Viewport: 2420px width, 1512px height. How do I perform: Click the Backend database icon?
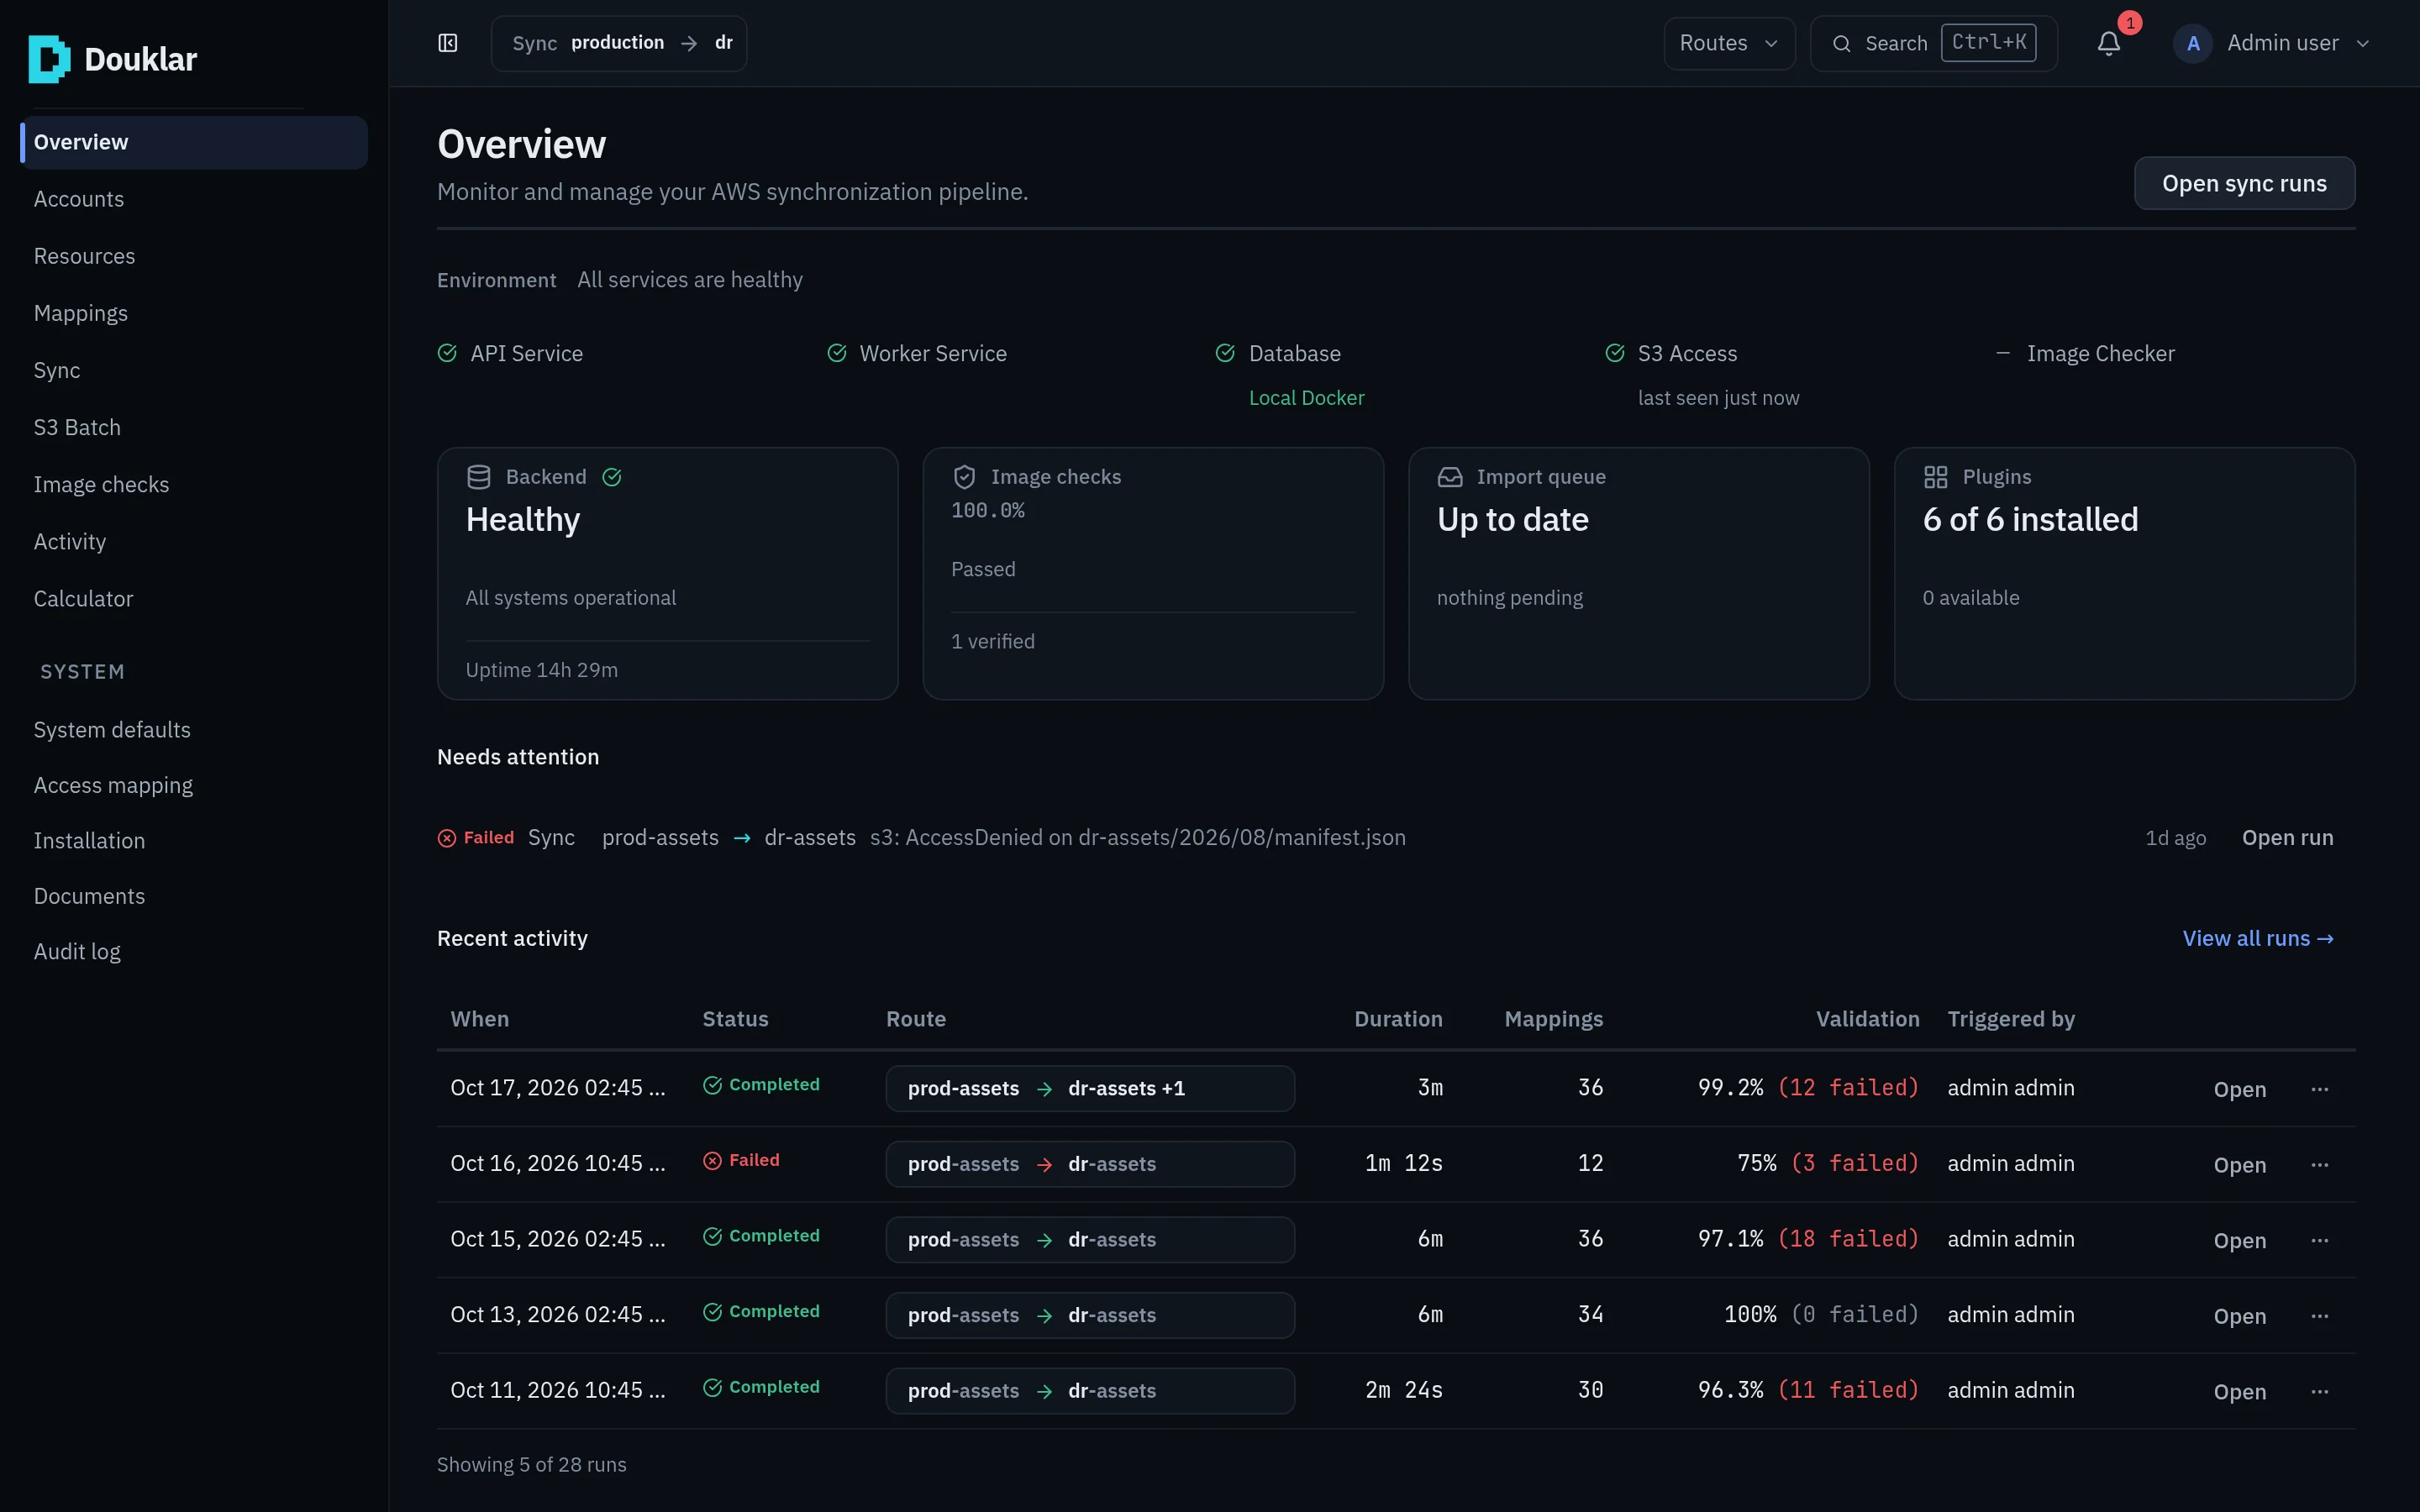479,477
